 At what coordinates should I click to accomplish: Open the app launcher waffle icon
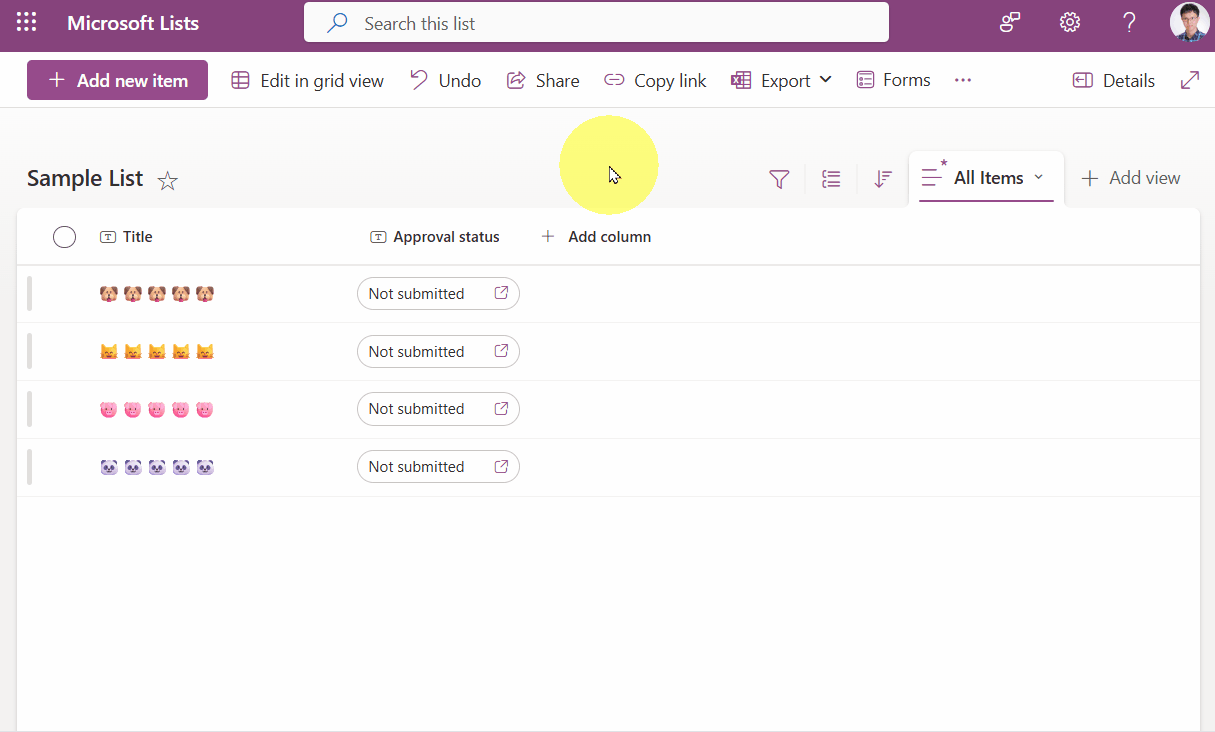27,23
